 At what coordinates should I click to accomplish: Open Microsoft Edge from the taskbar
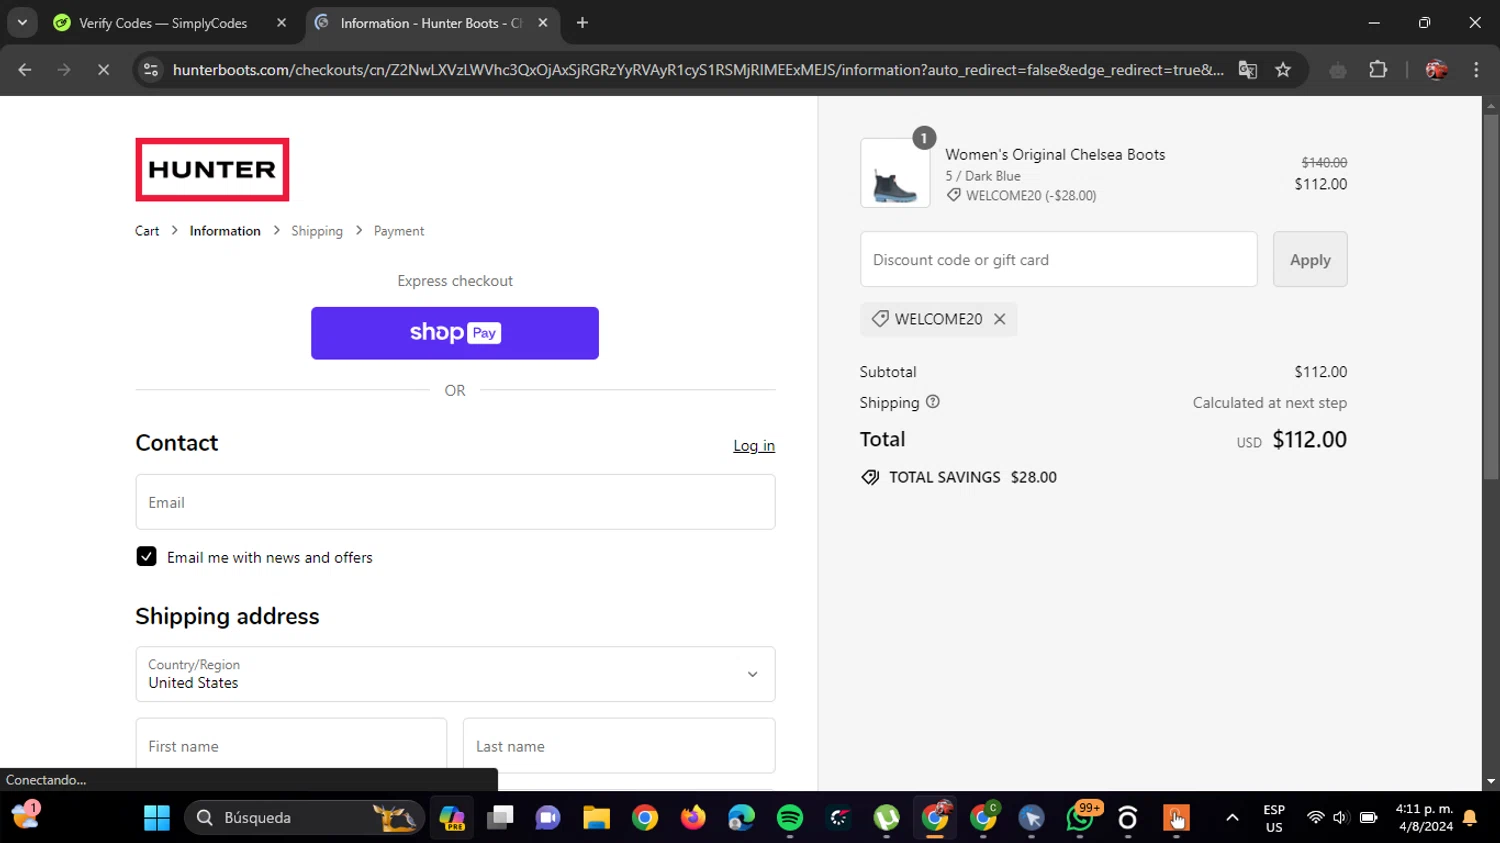pos(741,818)
